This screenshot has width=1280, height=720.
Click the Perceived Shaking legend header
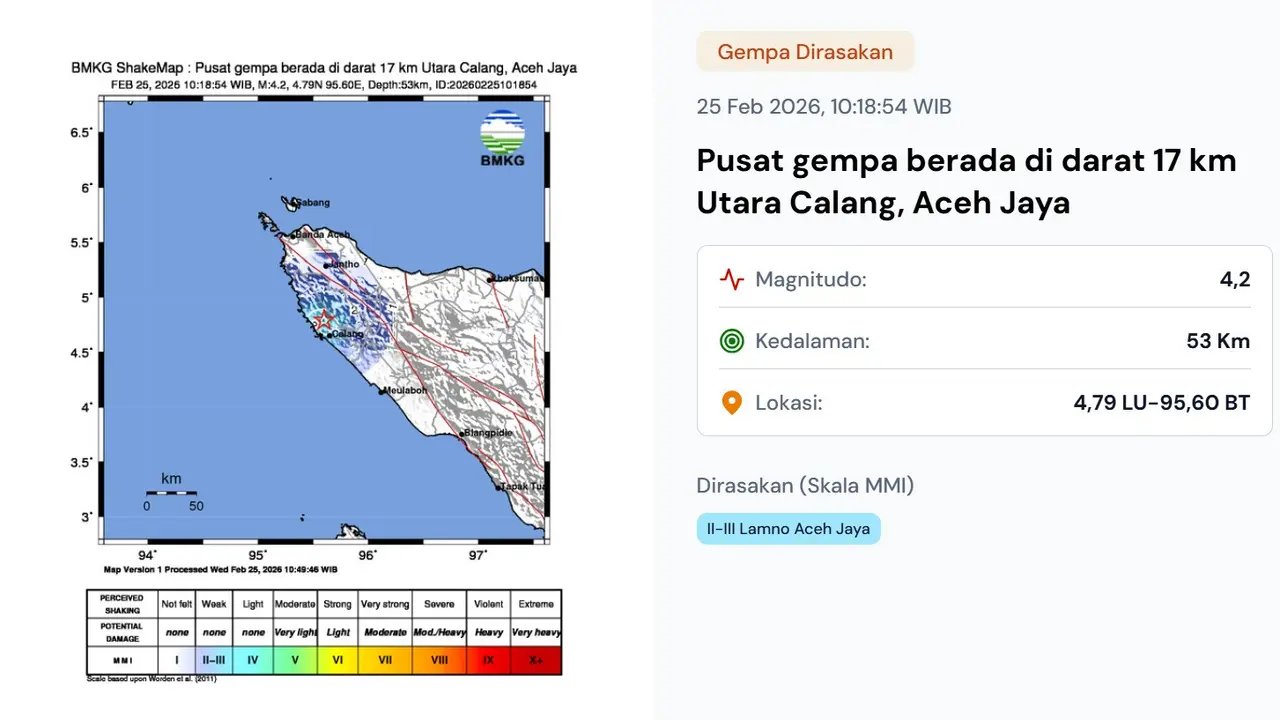click(121, 604)
